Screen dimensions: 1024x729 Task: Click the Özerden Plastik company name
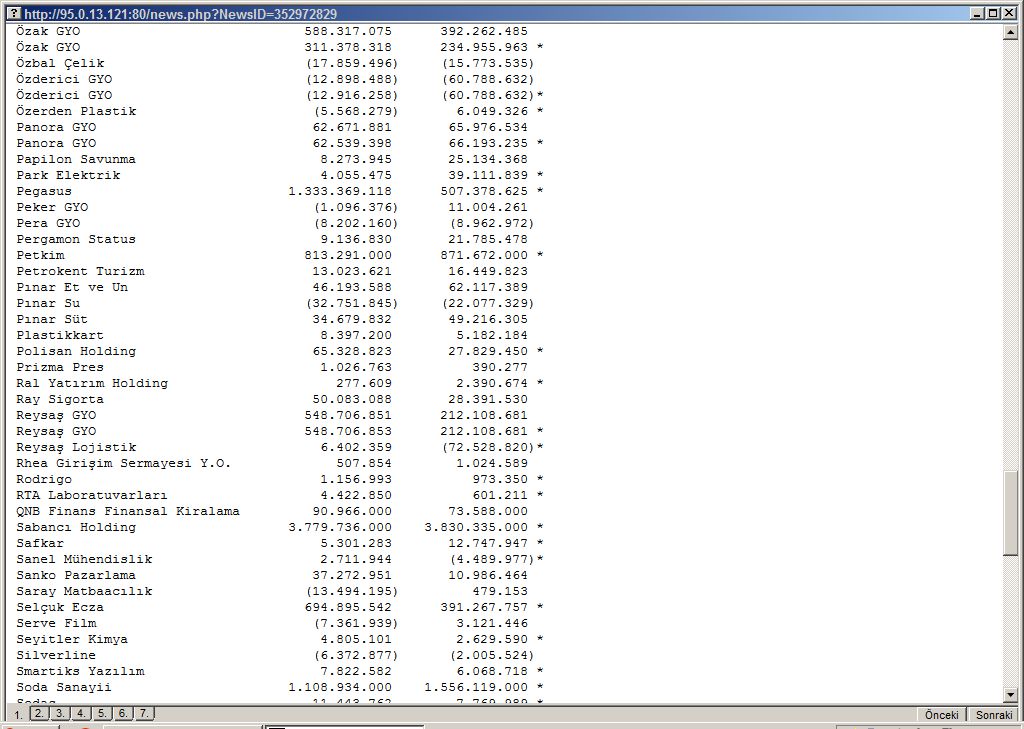[x=76, y=111]
